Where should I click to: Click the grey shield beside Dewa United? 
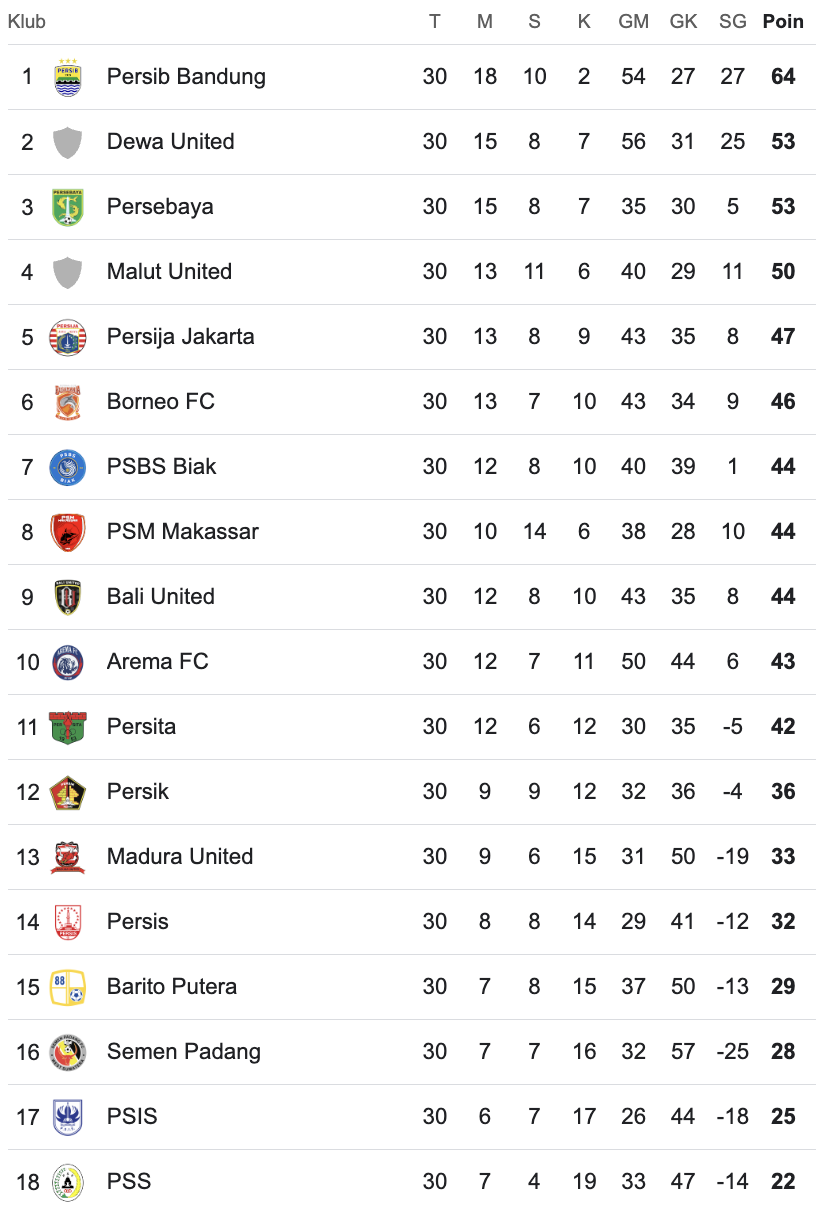67,142
